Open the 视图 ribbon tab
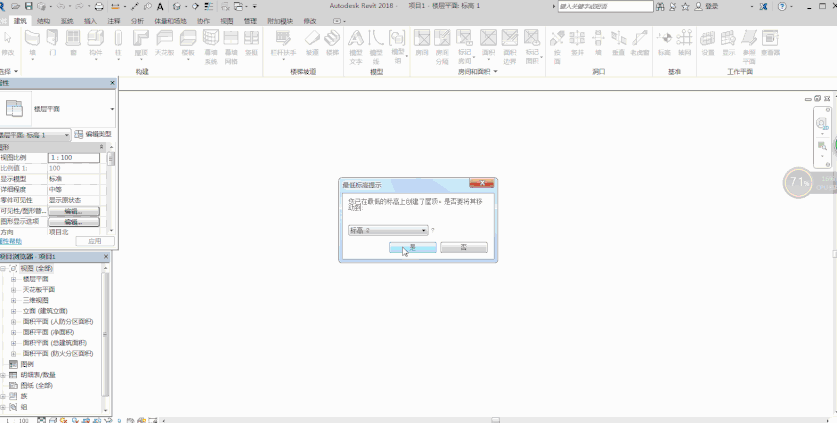Image resolution: width=837 pixels, height=423 pixels. pos(226,20)
